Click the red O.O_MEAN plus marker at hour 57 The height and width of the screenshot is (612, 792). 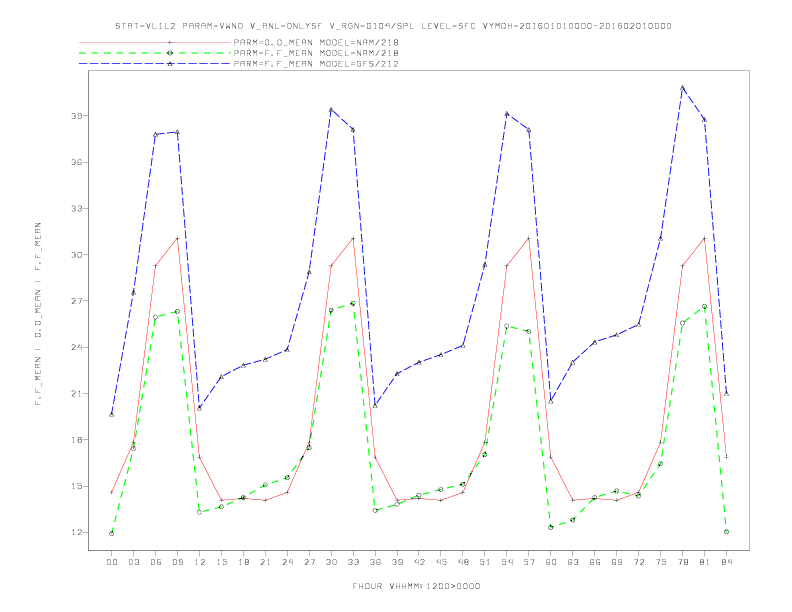[528, 238]
